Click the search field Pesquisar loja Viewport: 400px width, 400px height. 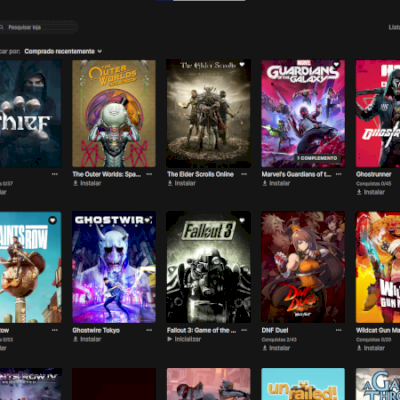click(x=39, y=27)
